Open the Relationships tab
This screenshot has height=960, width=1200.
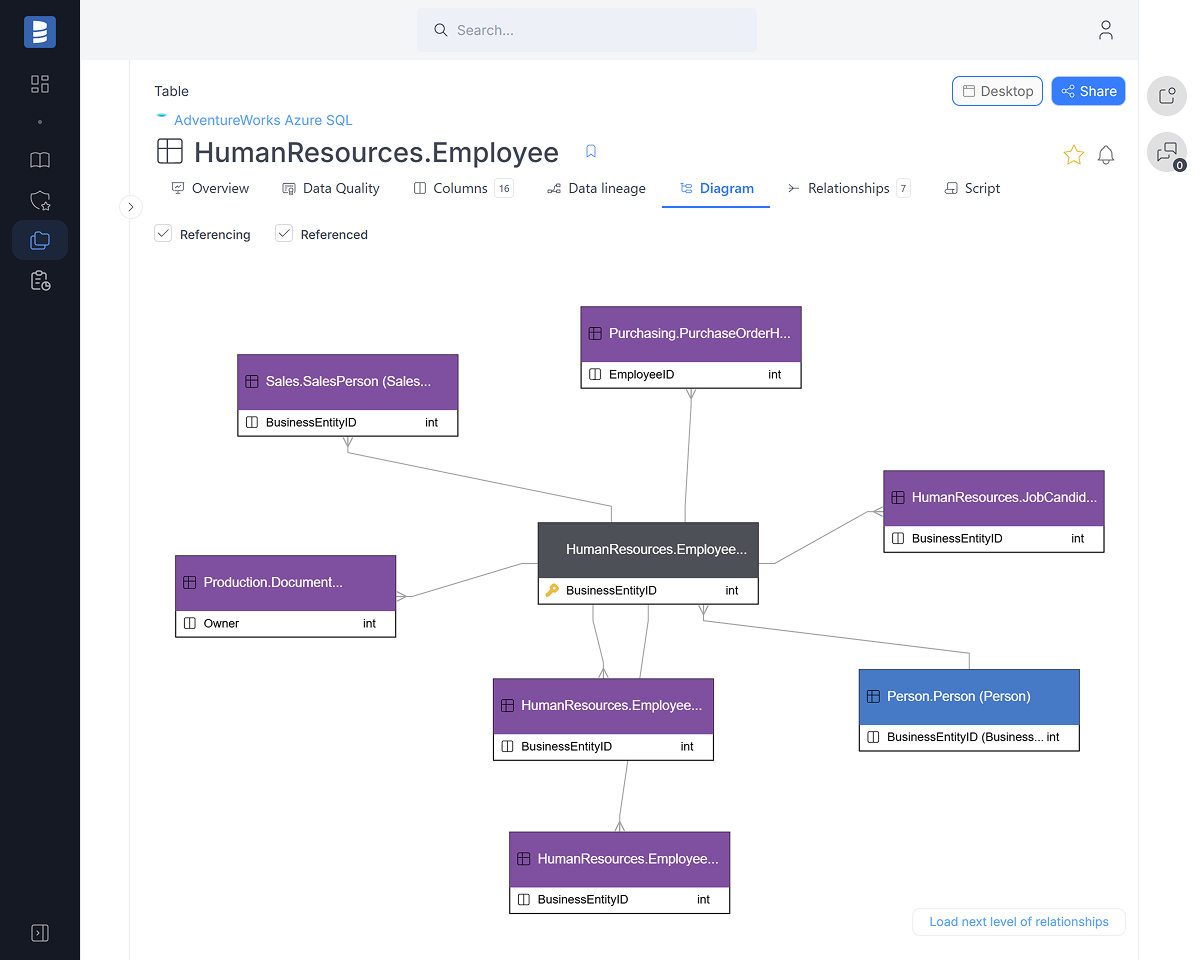pos(848,188)
